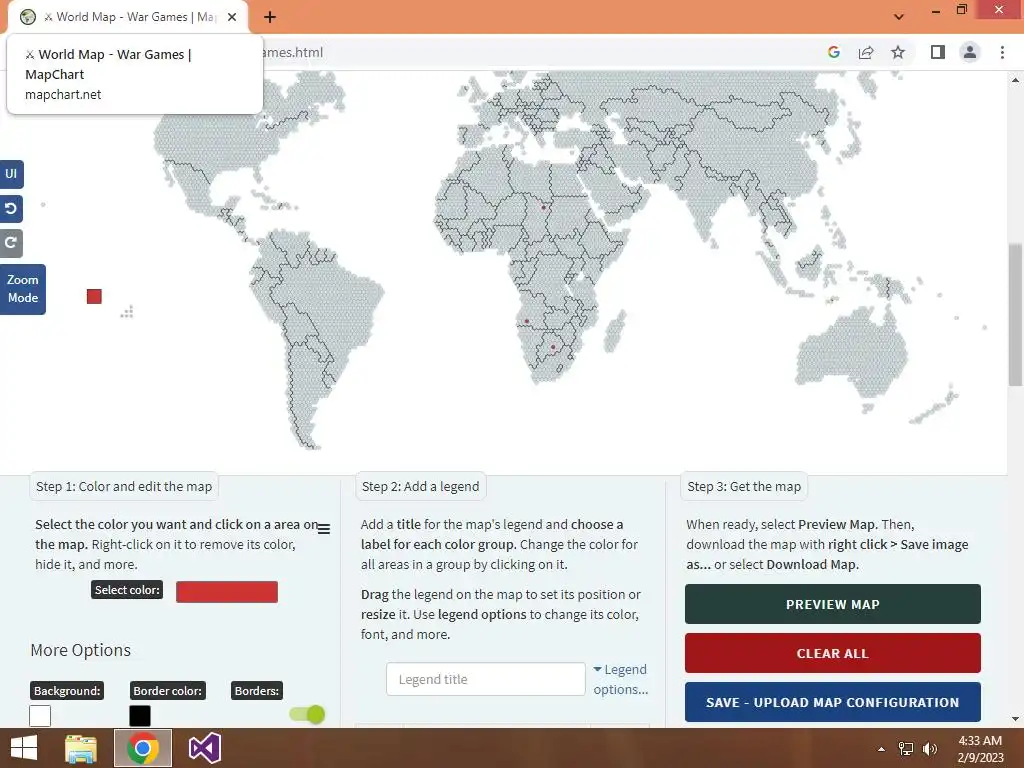Click the red legend square on the map
This screenshot has height=768, width=1024.
pos(94,296)
